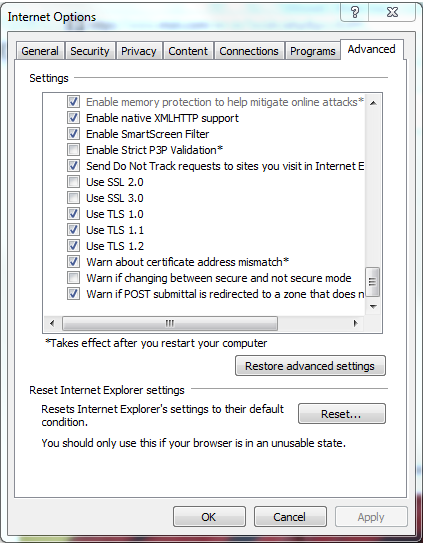Screen dimensions: 424x544
Task: Click the horizontal scroll right arrow
Action: [355, 323]
